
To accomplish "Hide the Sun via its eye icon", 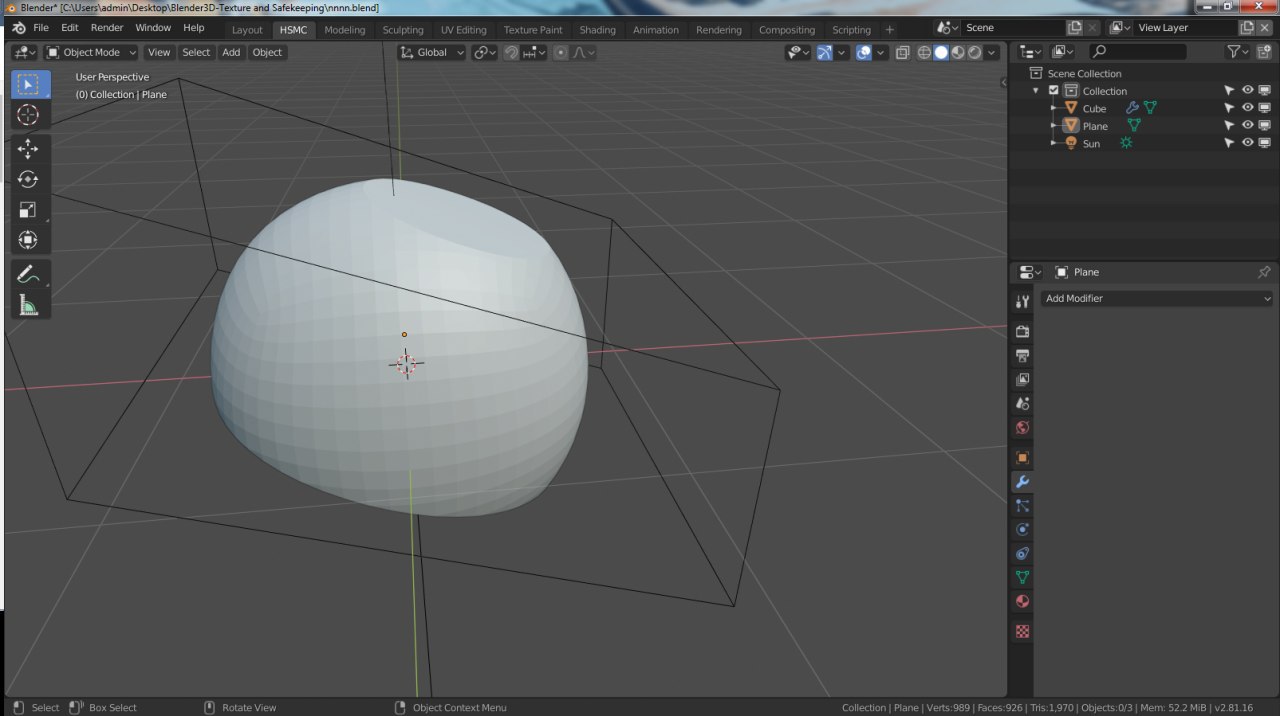I will tap(1247, 143).
